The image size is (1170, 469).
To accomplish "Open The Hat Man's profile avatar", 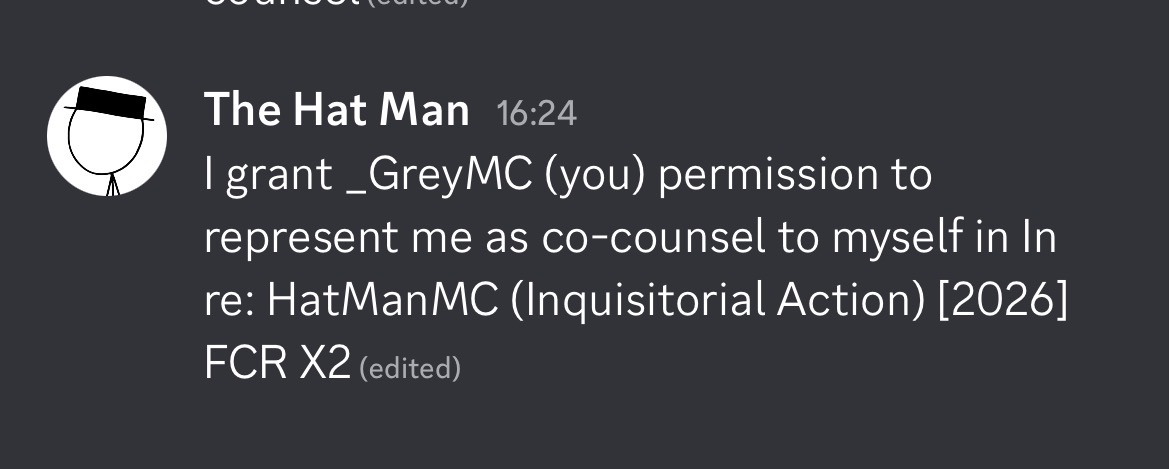I will (x=107, y=136).
